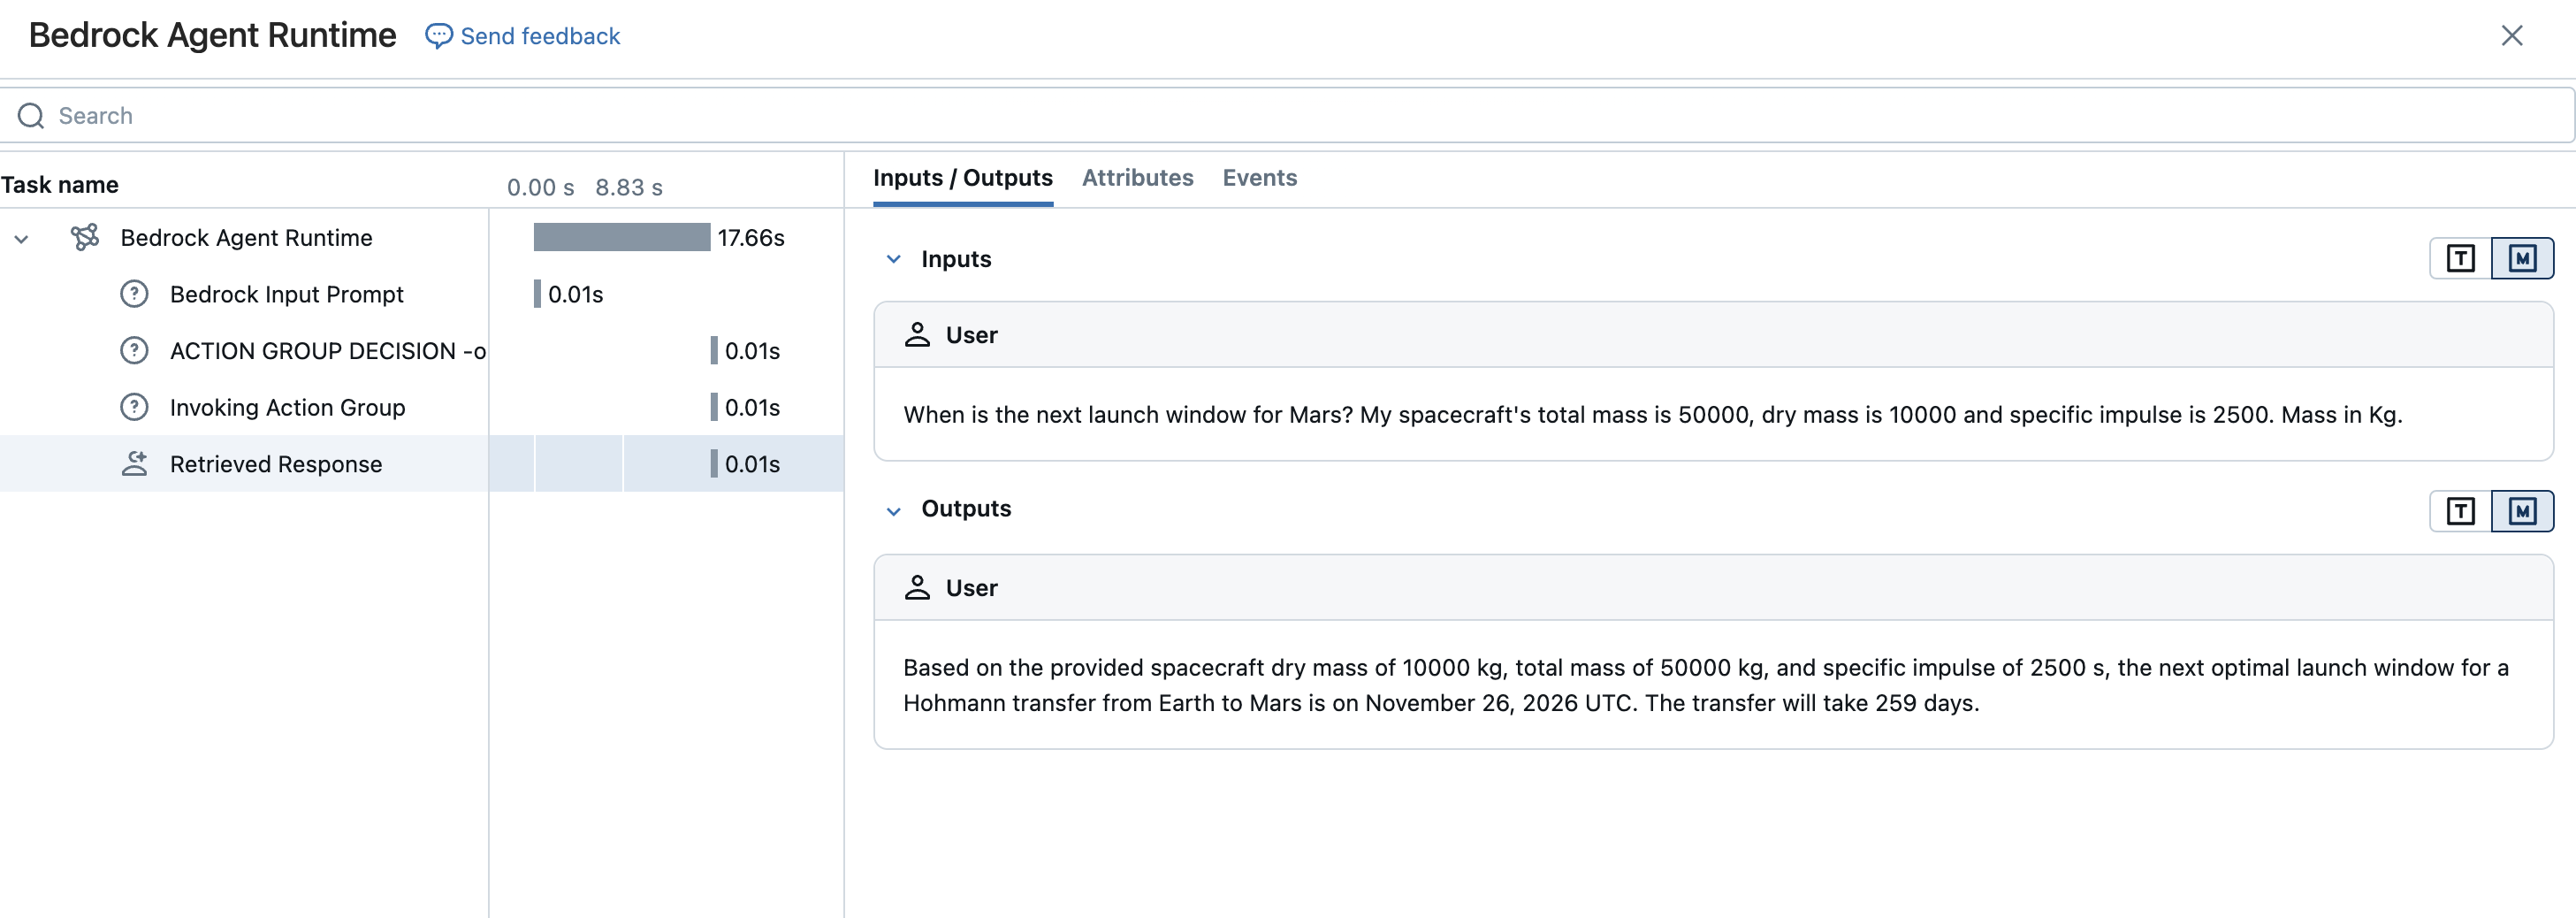Click the person icon beside Retrieved Response
This screenshot has width=2576, height=918.
(134, 464)
